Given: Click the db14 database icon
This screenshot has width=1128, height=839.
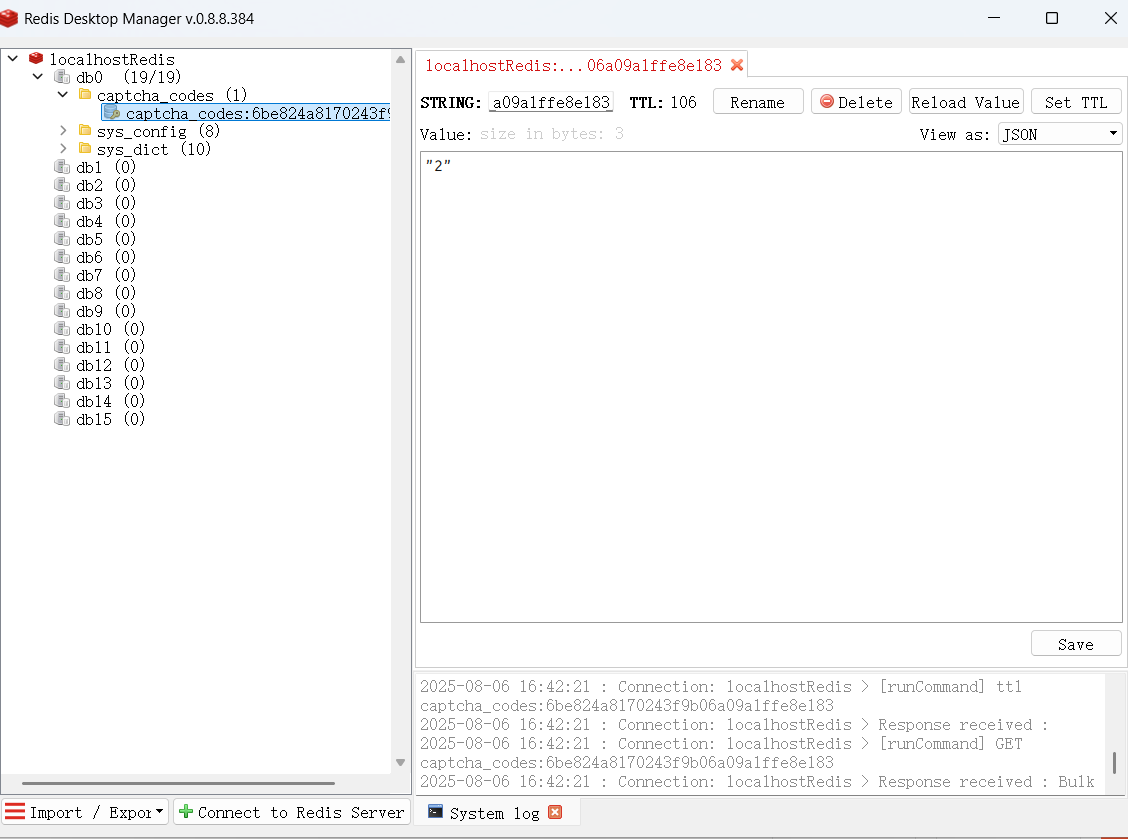Looking at the screenshot, I should (63, 400).
